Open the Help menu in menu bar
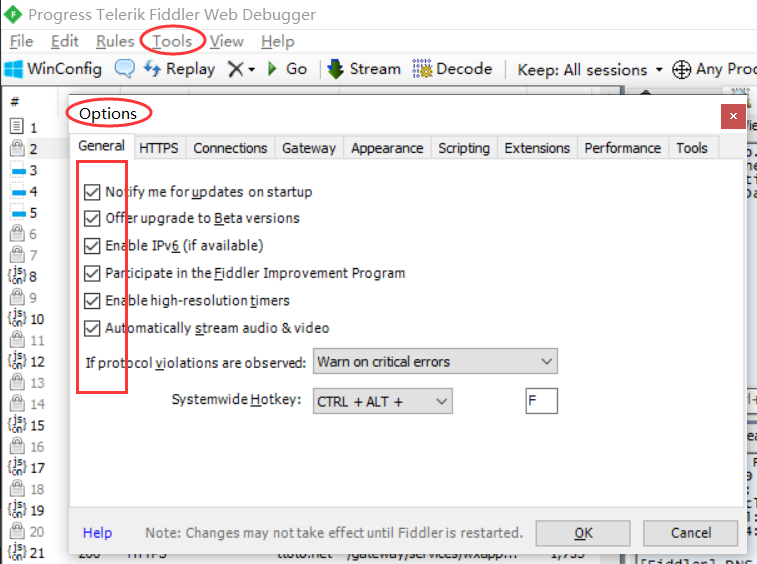This screenshot has width=757, height=564. click(278, 42)
